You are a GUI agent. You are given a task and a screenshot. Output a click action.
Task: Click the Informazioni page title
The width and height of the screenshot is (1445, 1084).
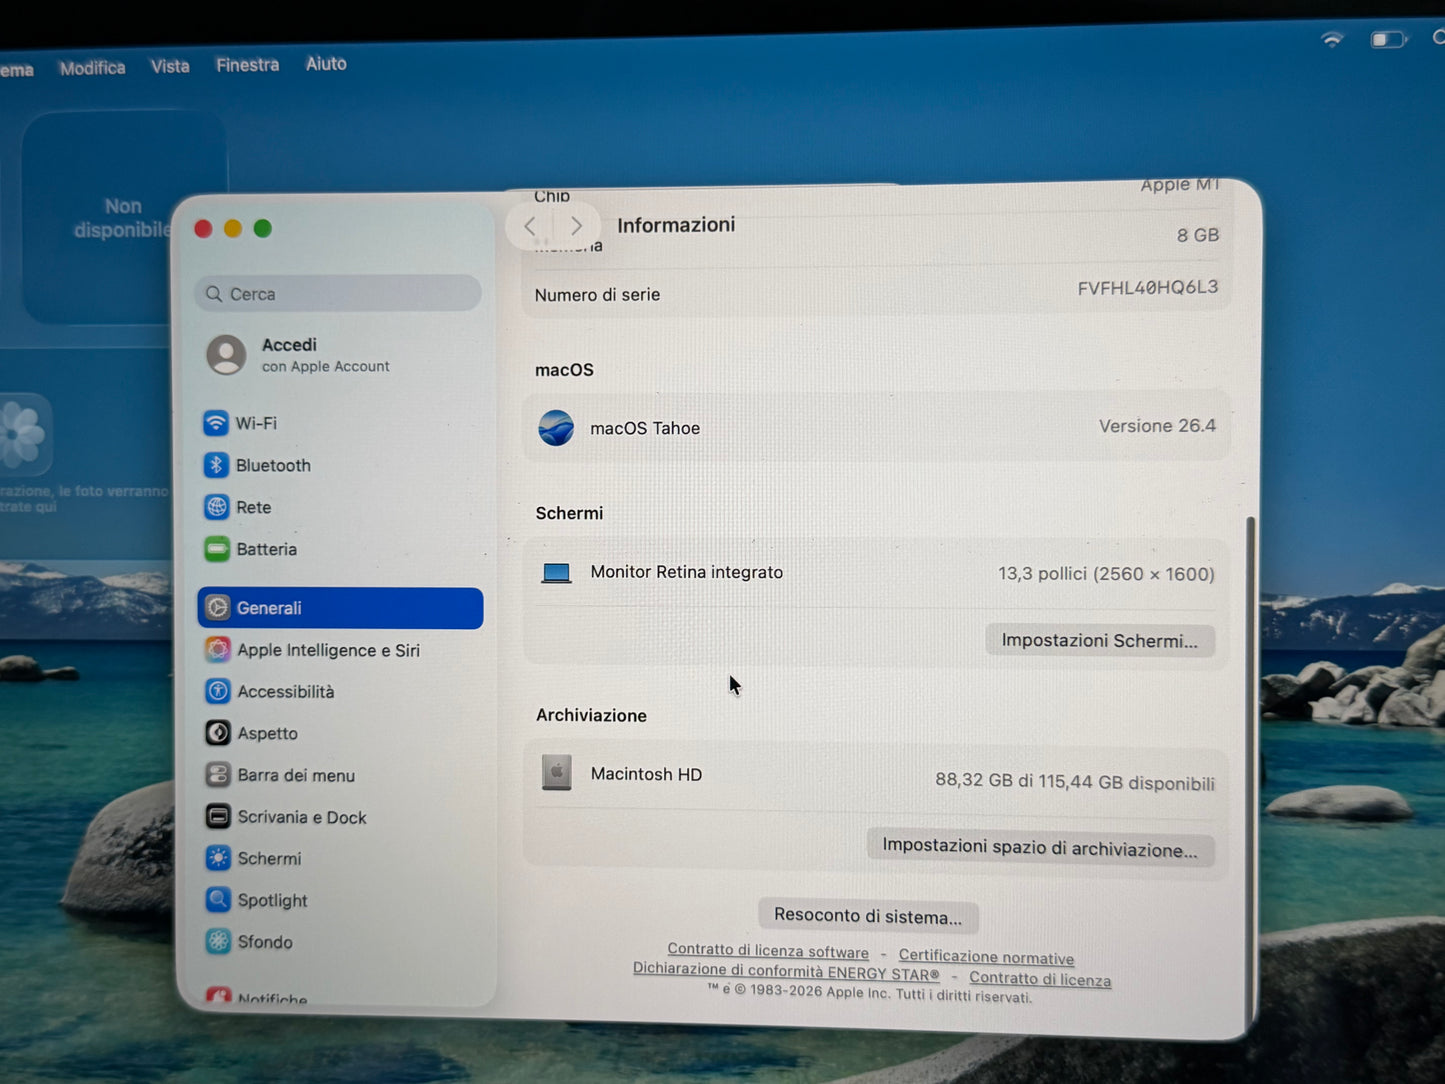(x=676, y=225)
